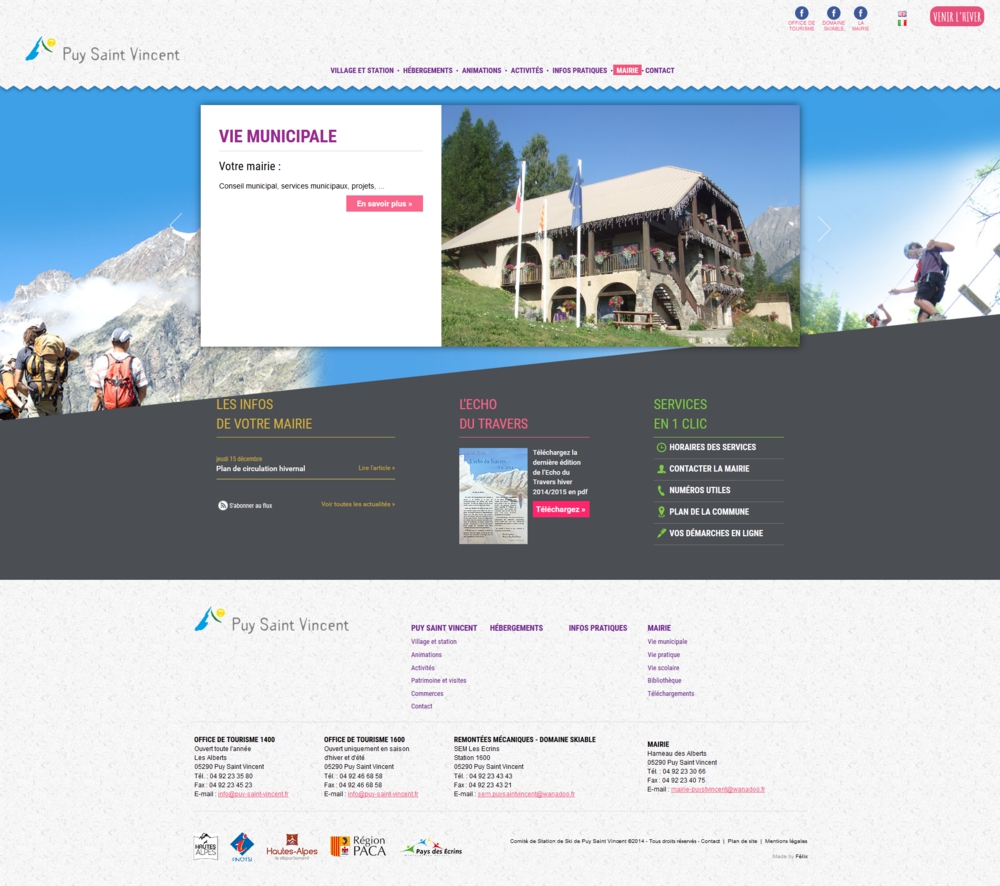Viewport: 1000px width, 886px height.
Task: Click the Région PACA logo
Action: (x=357, y=846)
